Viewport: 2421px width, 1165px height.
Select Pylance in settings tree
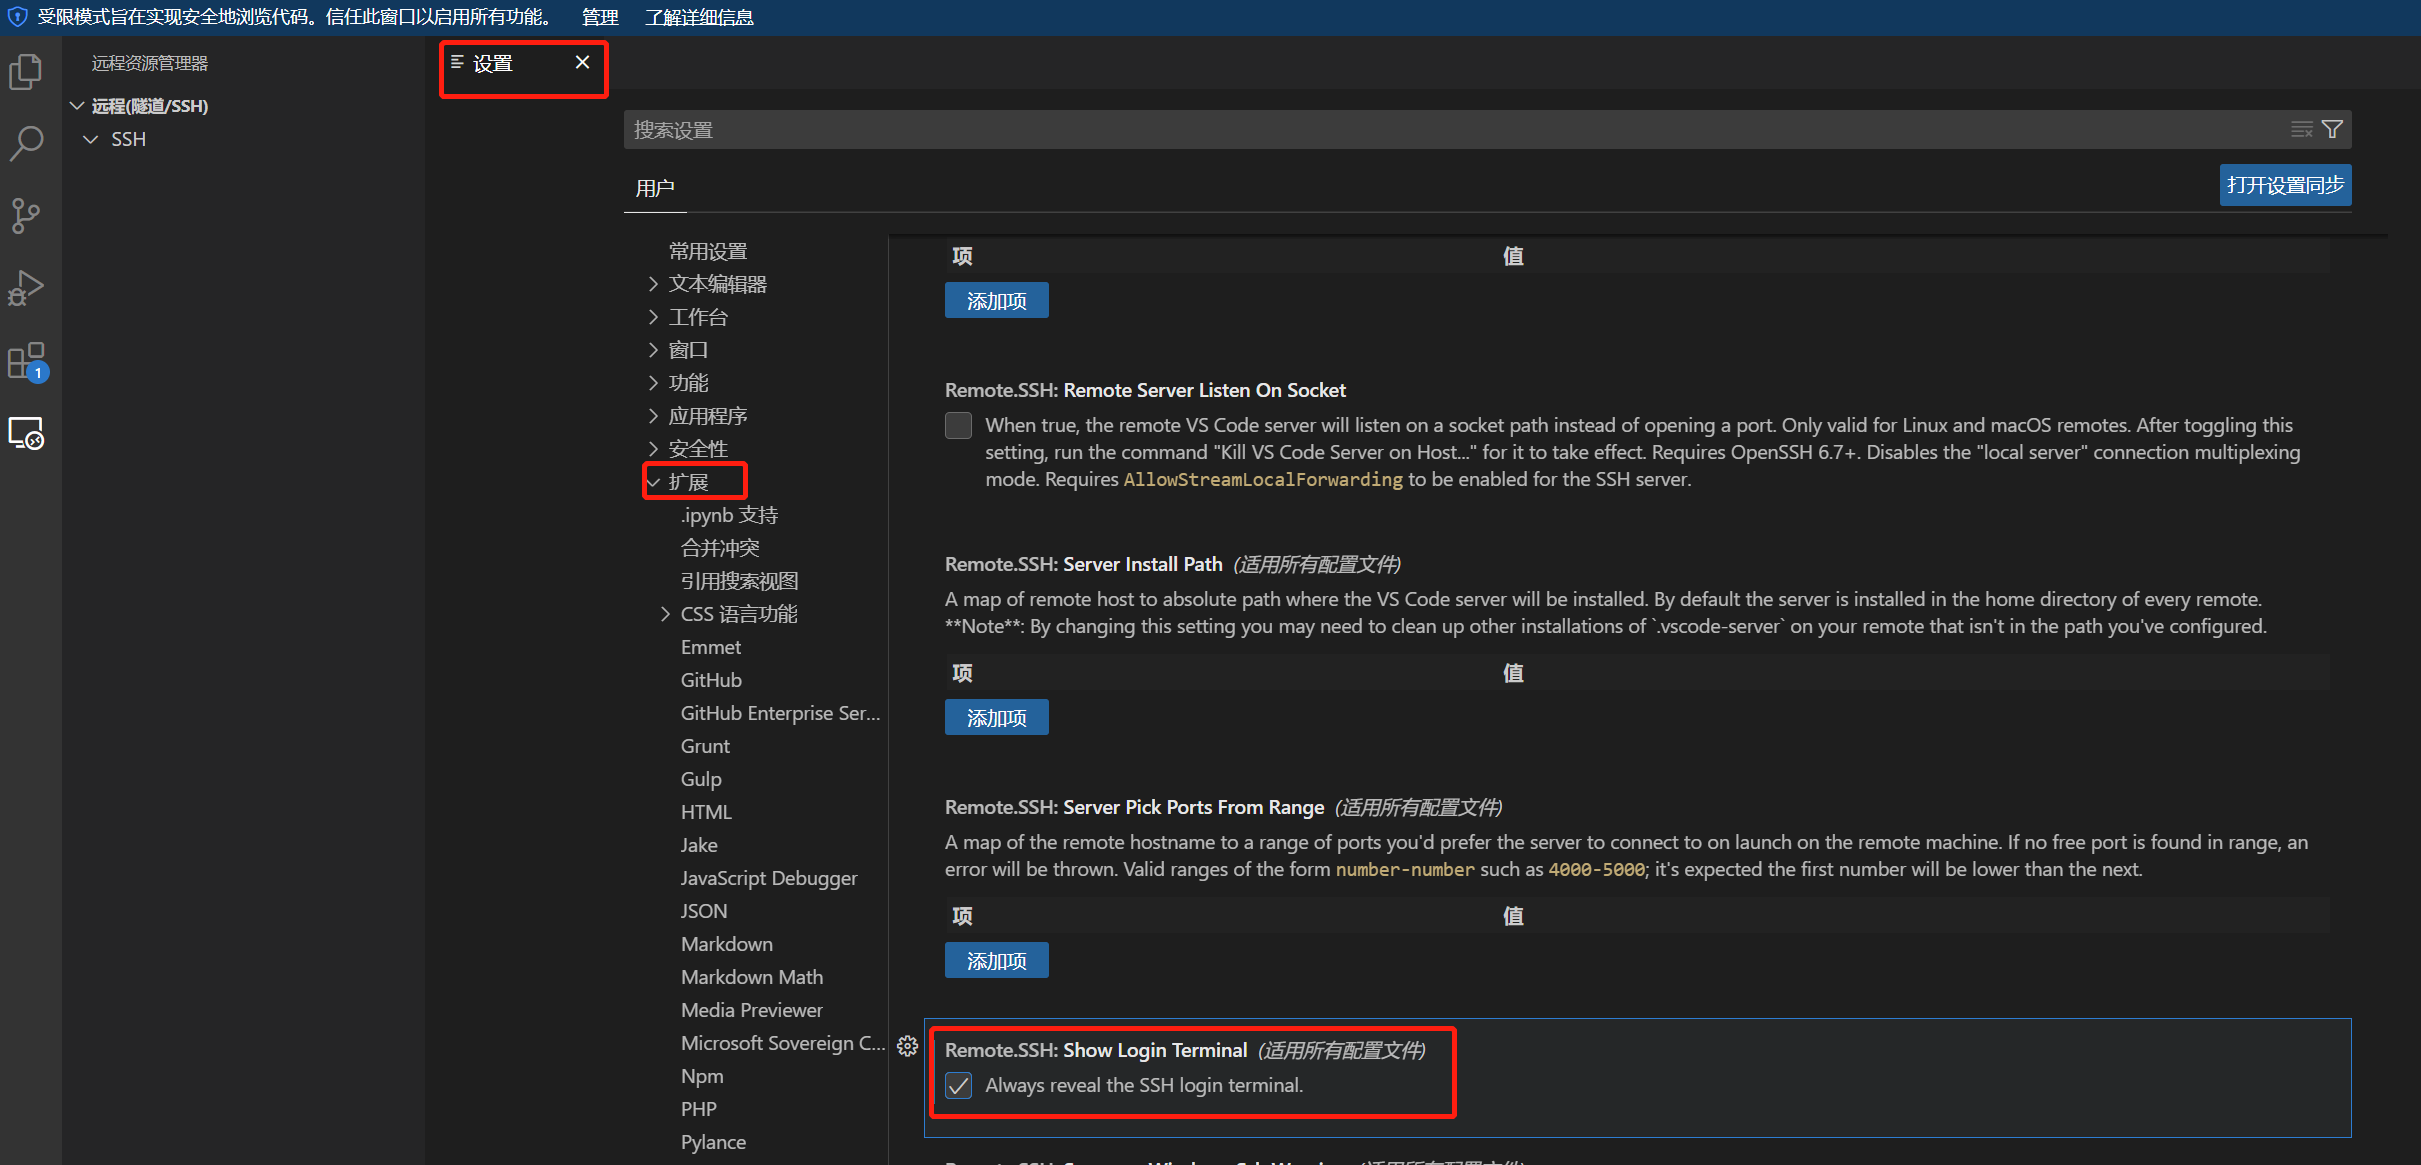713,1142
